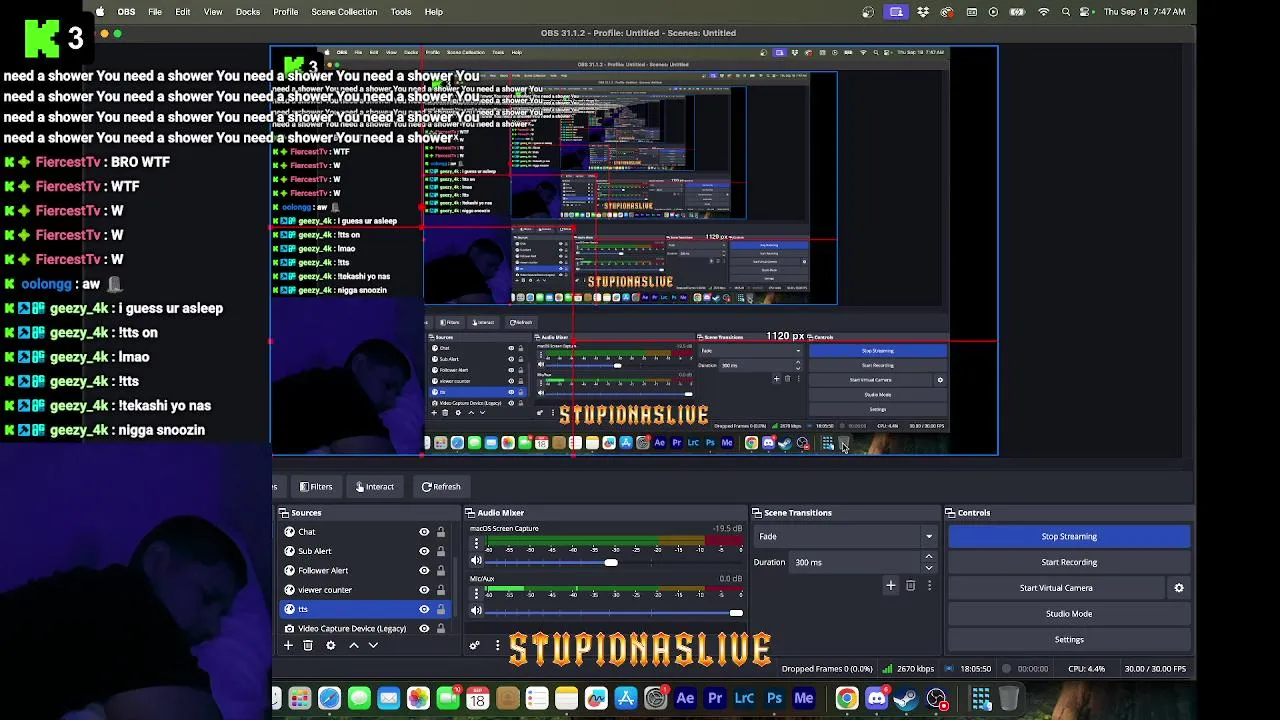Open Spotlight search in the menu bar
Viewport: 1280px width, 720px height.
1066,12
